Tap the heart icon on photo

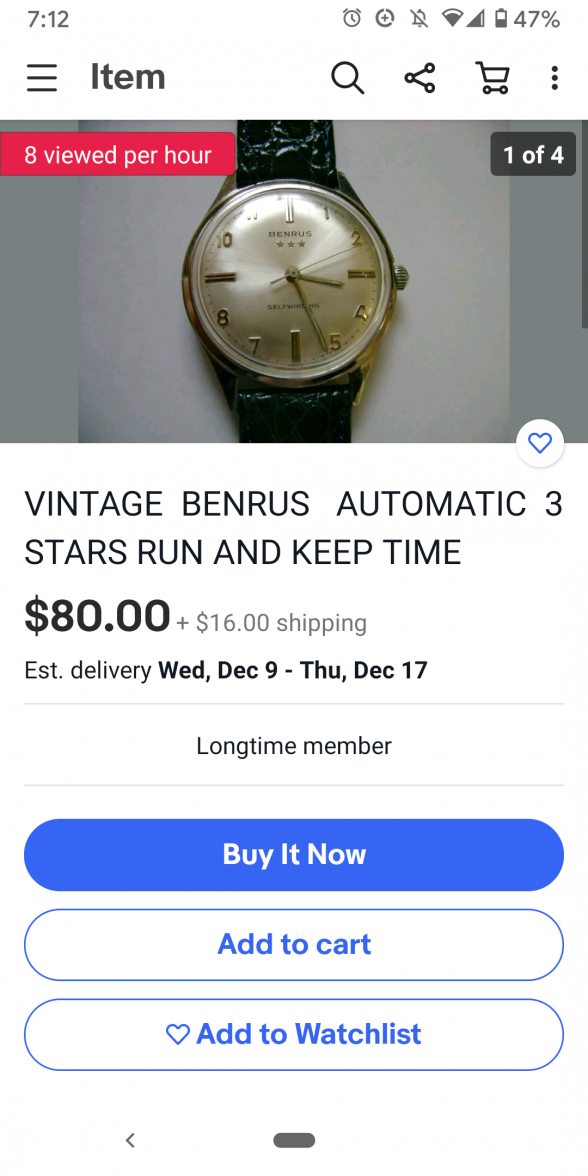pos(540,444)
